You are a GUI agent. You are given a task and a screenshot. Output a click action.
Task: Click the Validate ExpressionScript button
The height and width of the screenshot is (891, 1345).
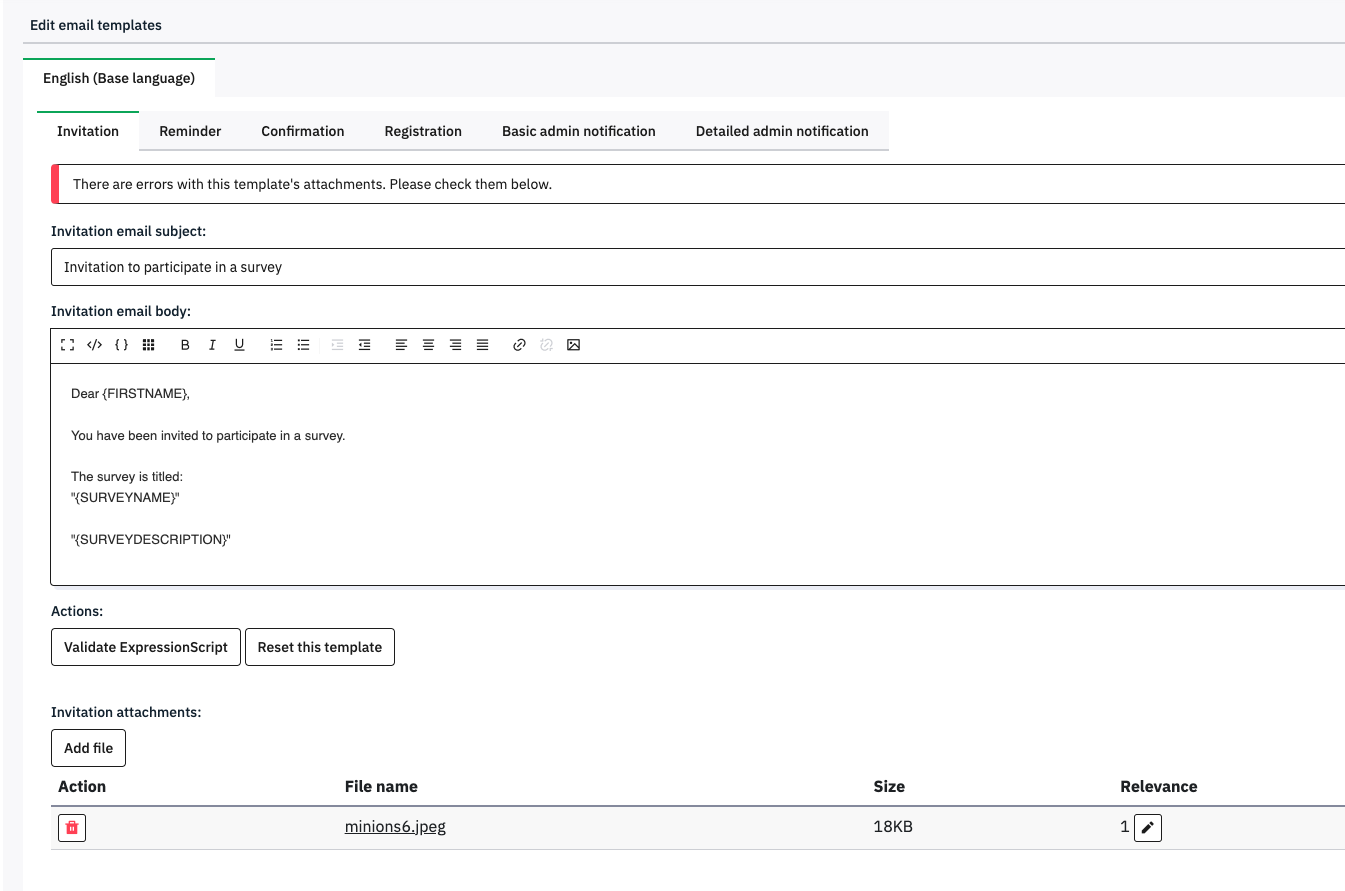pyautogui.click(x=146, y=647)
